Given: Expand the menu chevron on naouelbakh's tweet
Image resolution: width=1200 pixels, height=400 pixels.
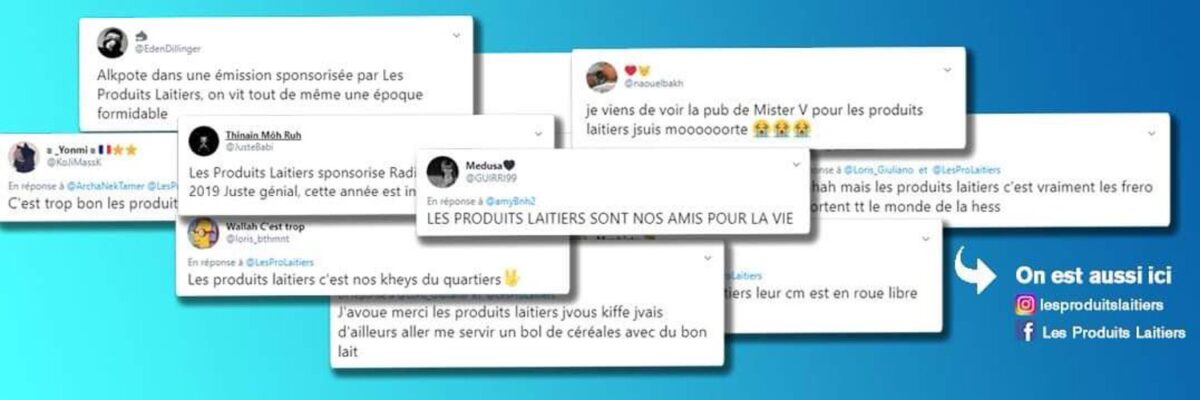Looking at the screenshot, I should pyautogui.click(x=947, y=69).
